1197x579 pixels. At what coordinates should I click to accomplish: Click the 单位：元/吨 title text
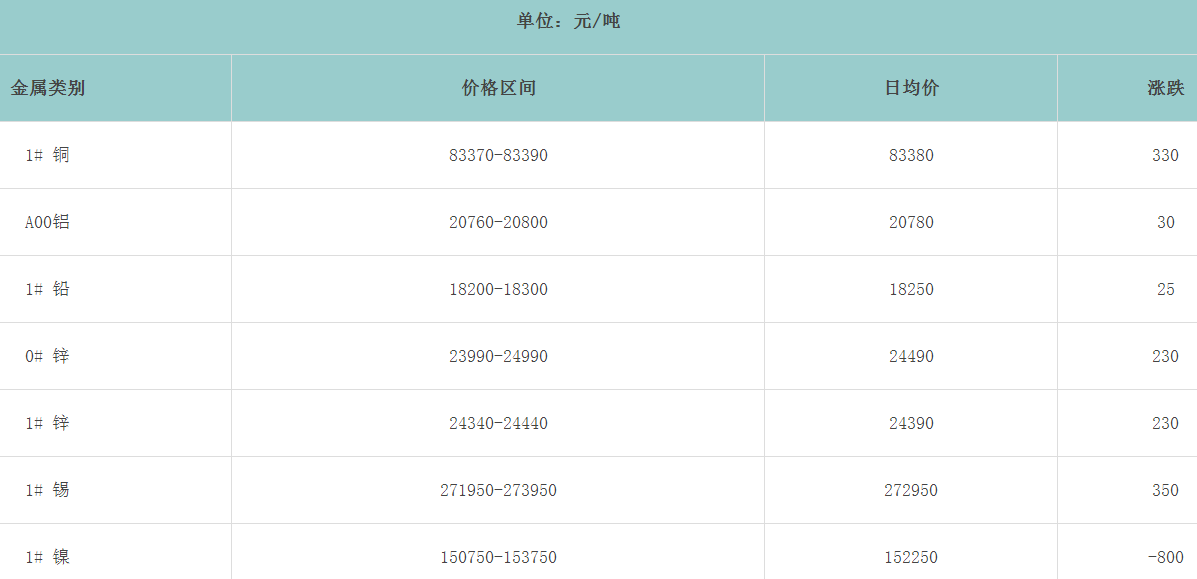[568, 21]
